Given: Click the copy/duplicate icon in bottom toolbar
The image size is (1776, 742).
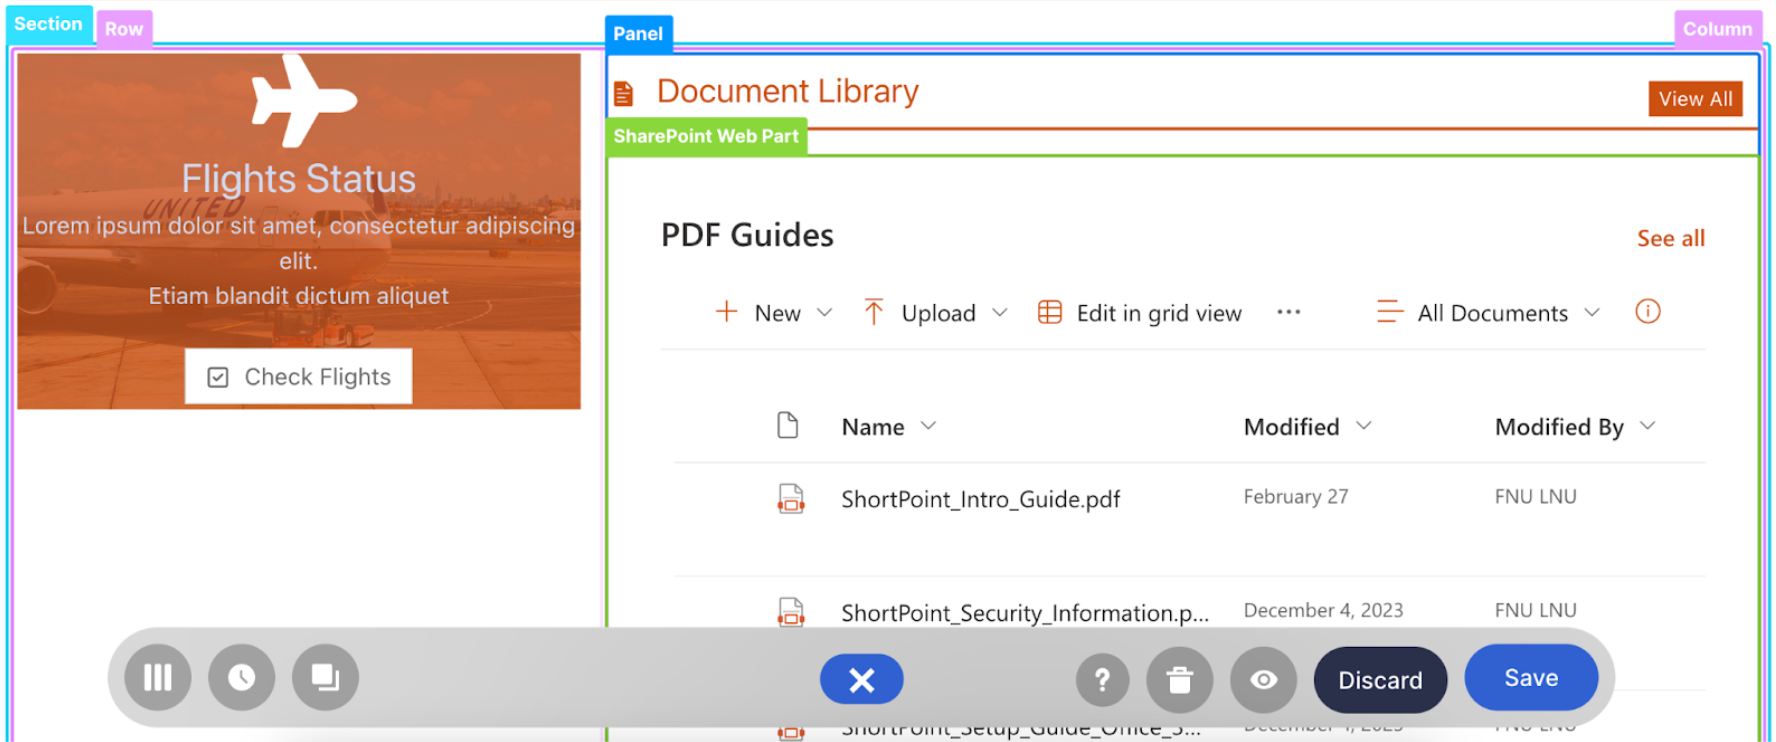Looking at the screenshot, I should click(x=325, y=678).
